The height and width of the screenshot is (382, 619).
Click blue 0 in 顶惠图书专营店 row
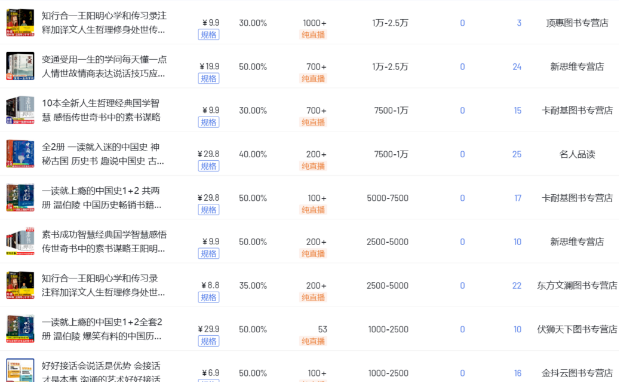coord(462,23)
